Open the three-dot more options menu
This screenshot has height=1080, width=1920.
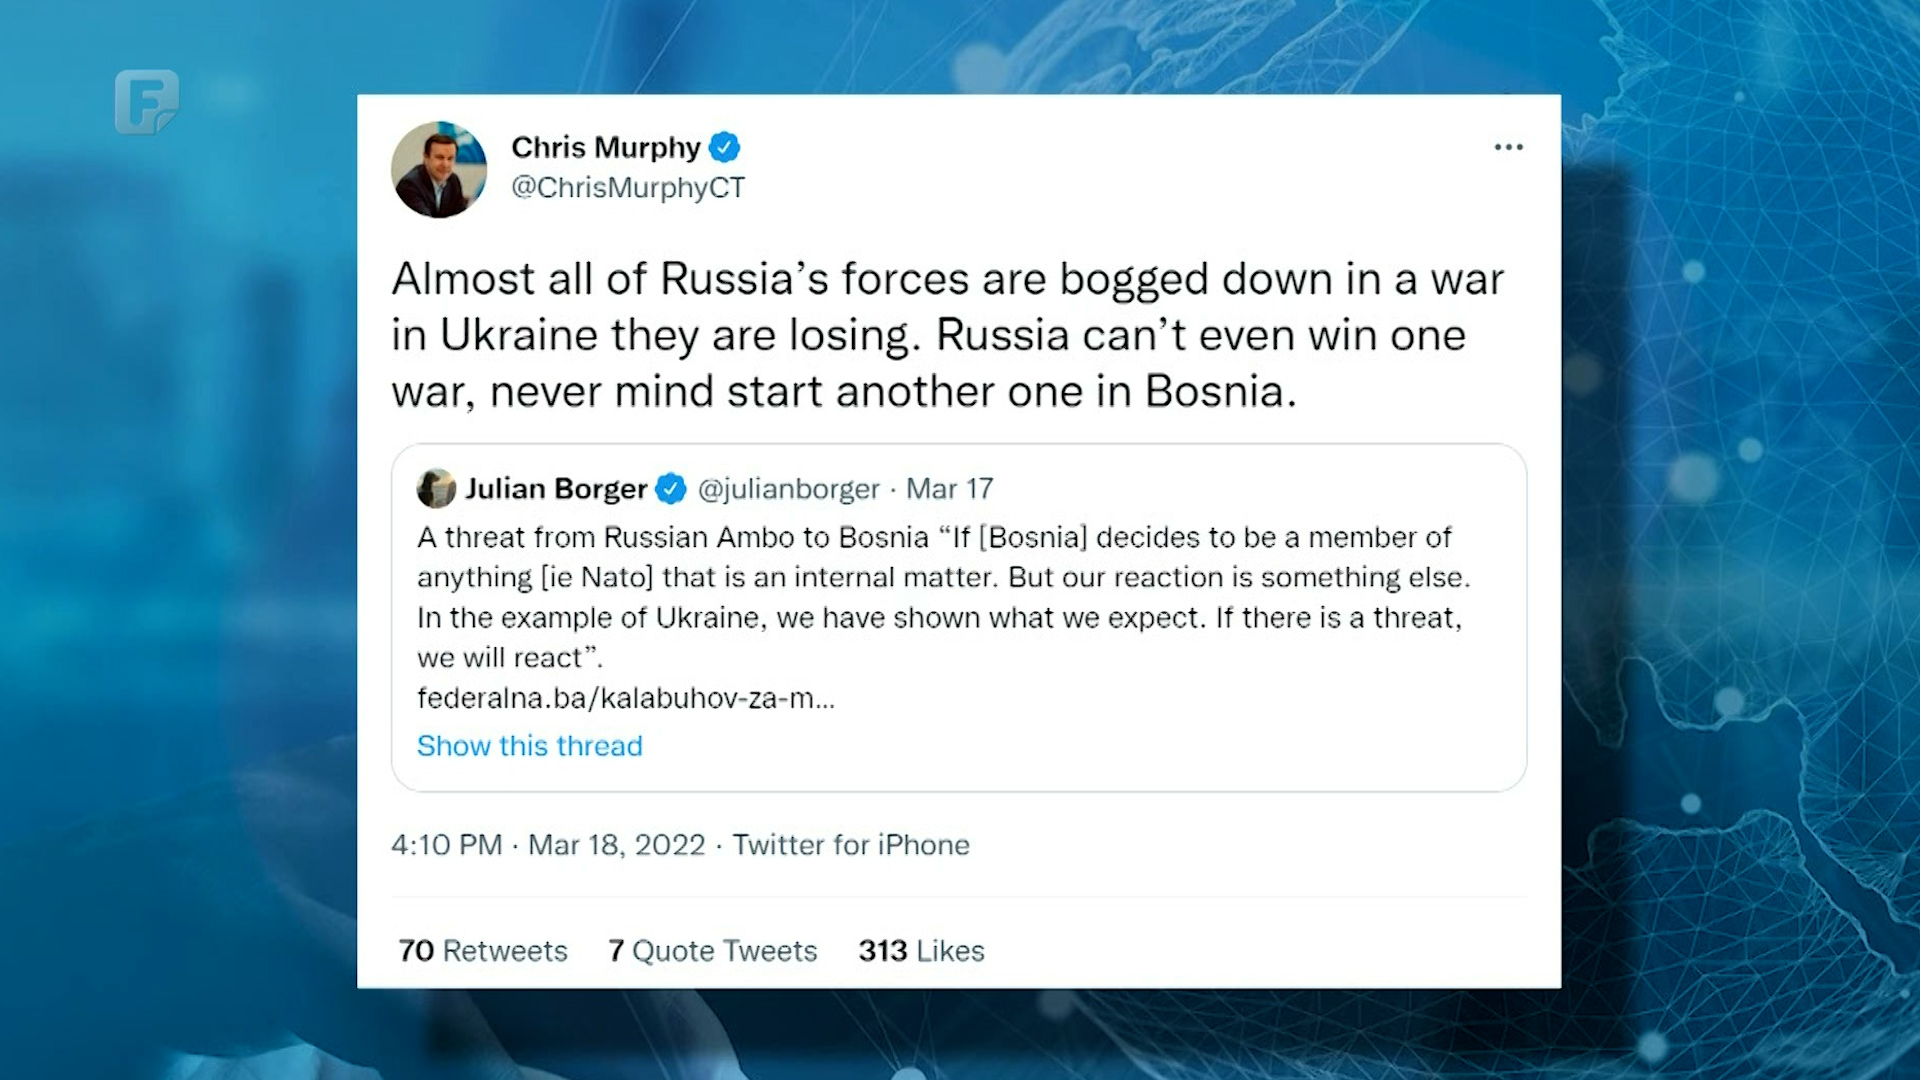click(1508, 147)
